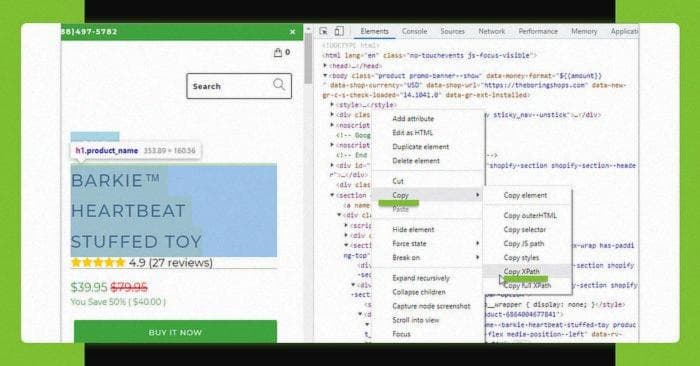Image resolution: width=700 pixels, height=366 pixels.
Task: Switch to the Console tab
Action: pos(414,31)
